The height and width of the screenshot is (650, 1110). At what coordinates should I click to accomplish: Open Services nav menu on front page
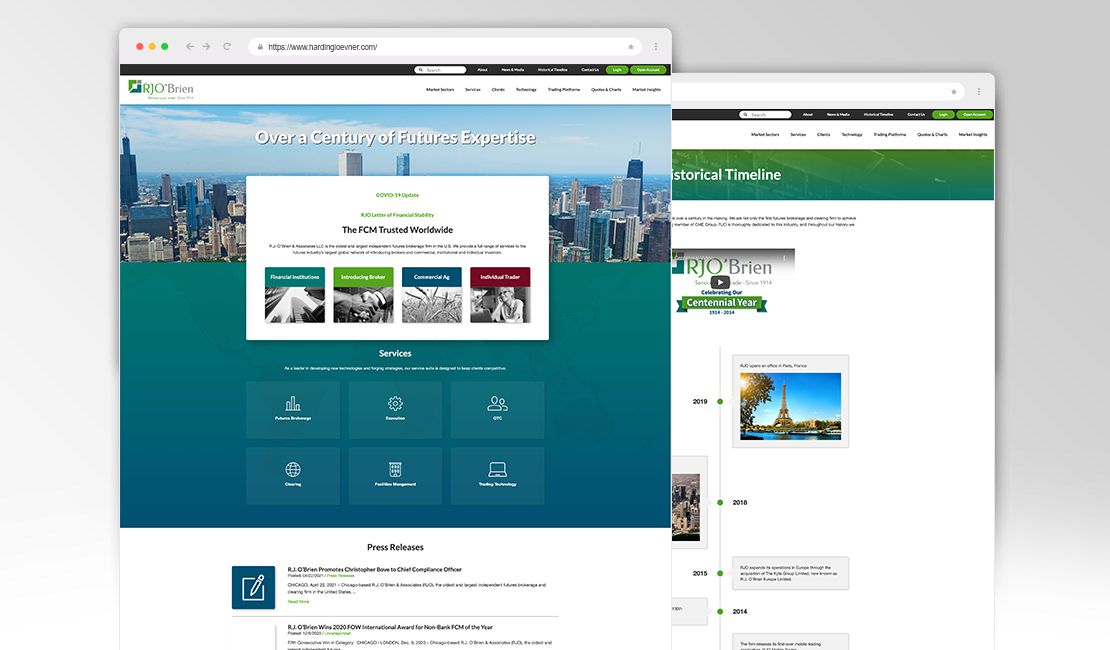tap(473, 90)
